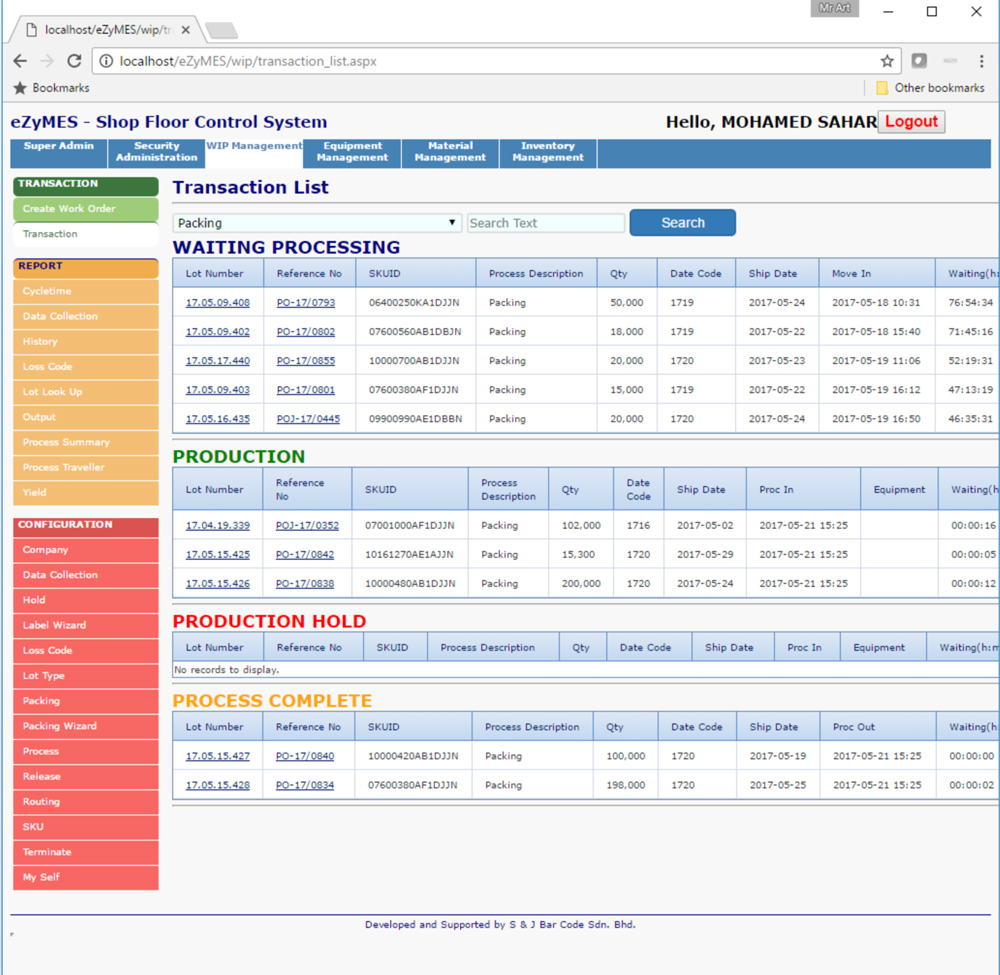Reload the page with refresh icon
The width and height of the screenshot is (1000, 975).
coord(74,61)
